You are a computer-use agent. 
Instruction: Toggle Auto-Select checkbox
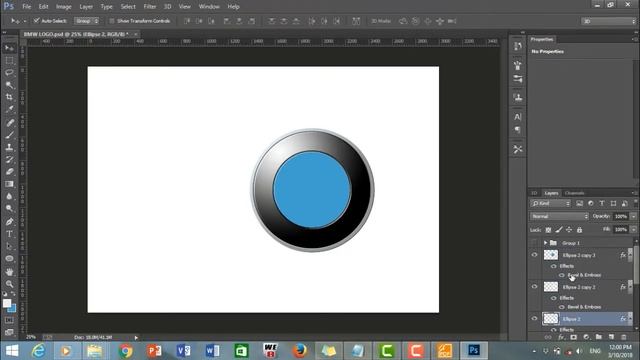[36, 20]
